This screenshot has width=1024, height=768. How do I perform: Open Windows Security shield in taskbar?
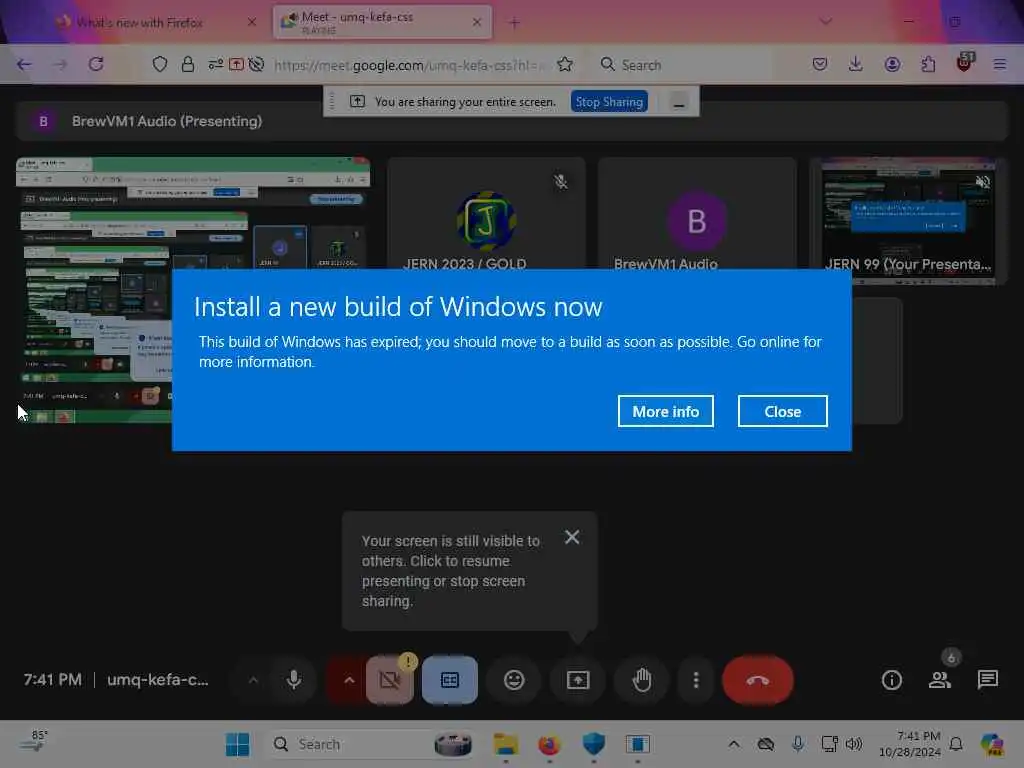point(594,744)
